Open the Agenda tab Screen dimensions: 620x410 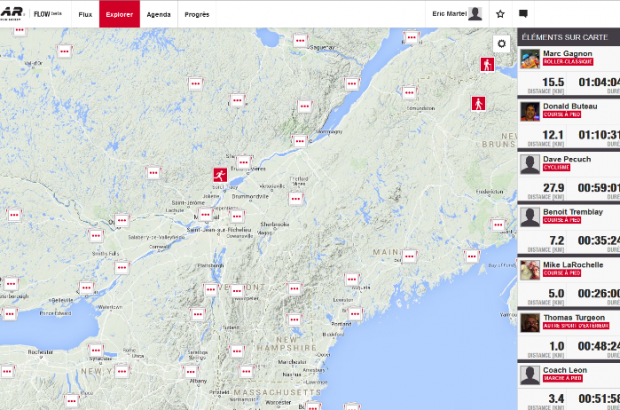coord(158,14)
